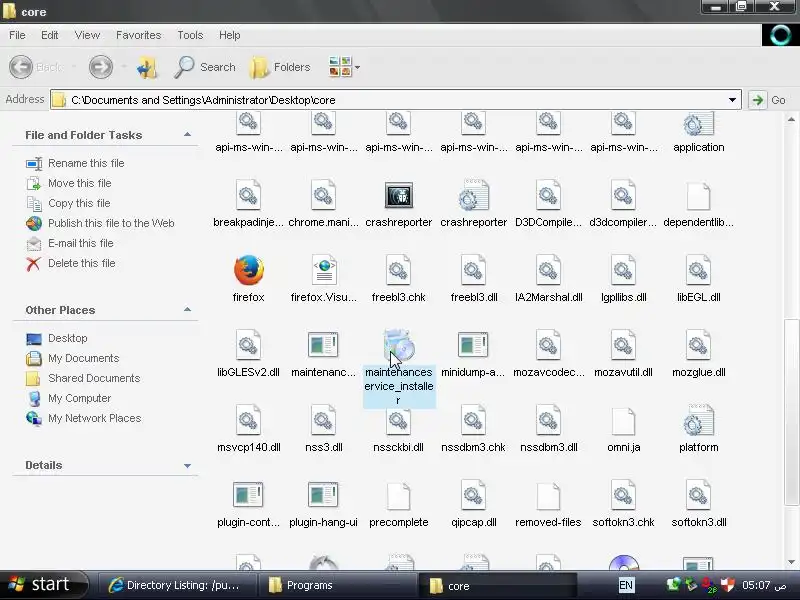Click Rename this file link

(86, 163)
